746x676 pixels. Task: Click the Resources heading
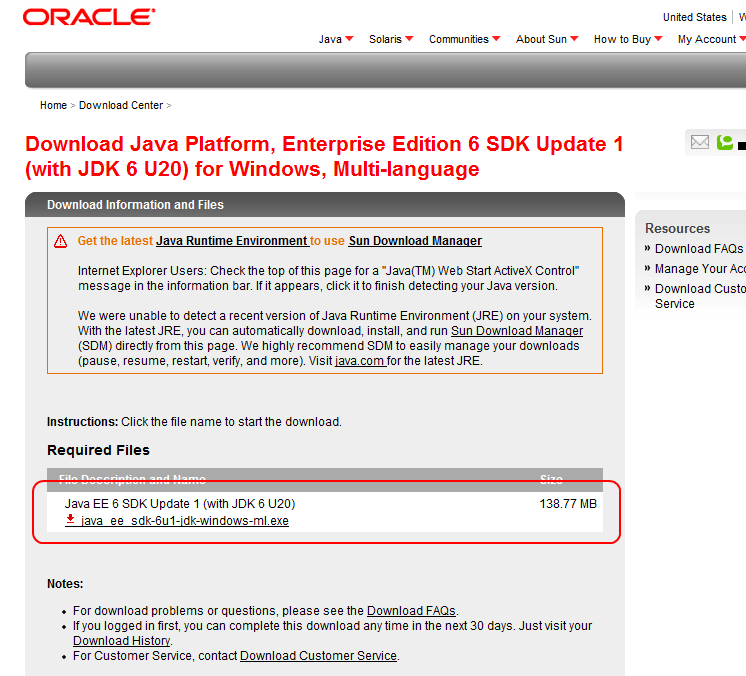pos(677,228)
